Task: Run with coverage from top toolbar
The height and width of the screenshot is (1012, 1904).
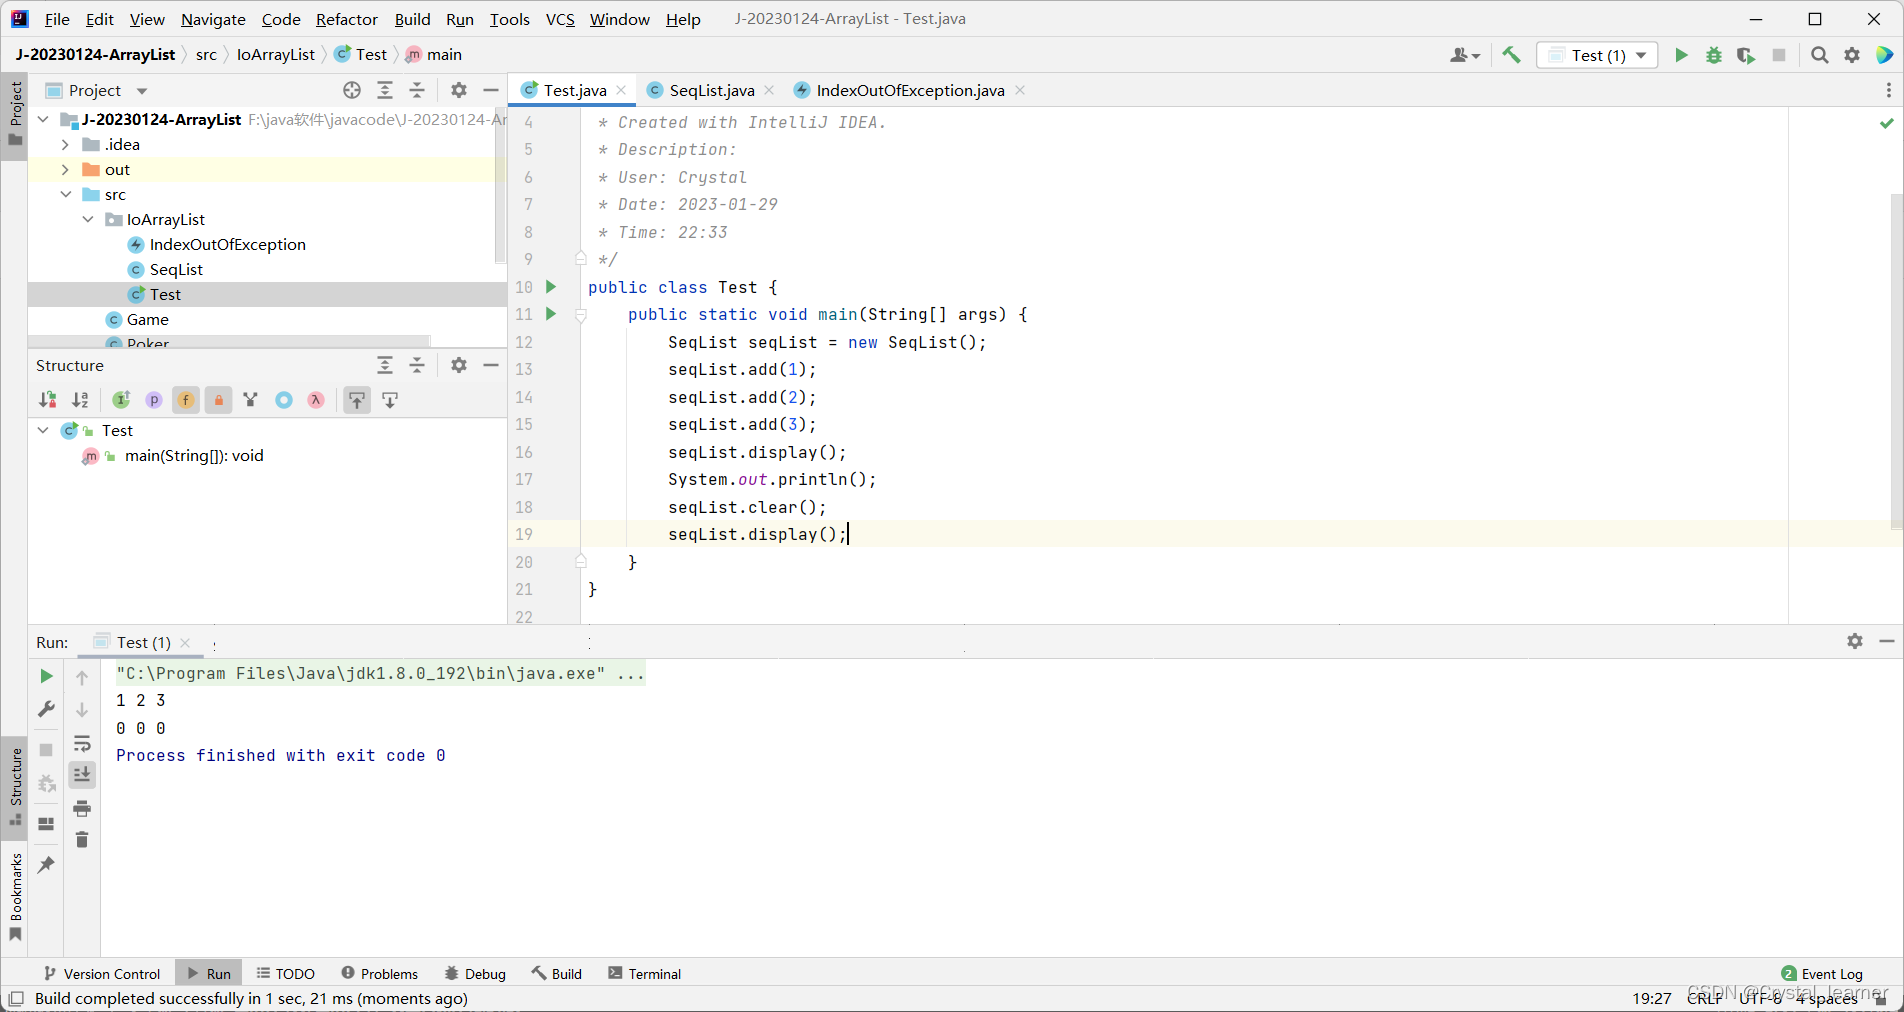Action: pos(1746,55)
